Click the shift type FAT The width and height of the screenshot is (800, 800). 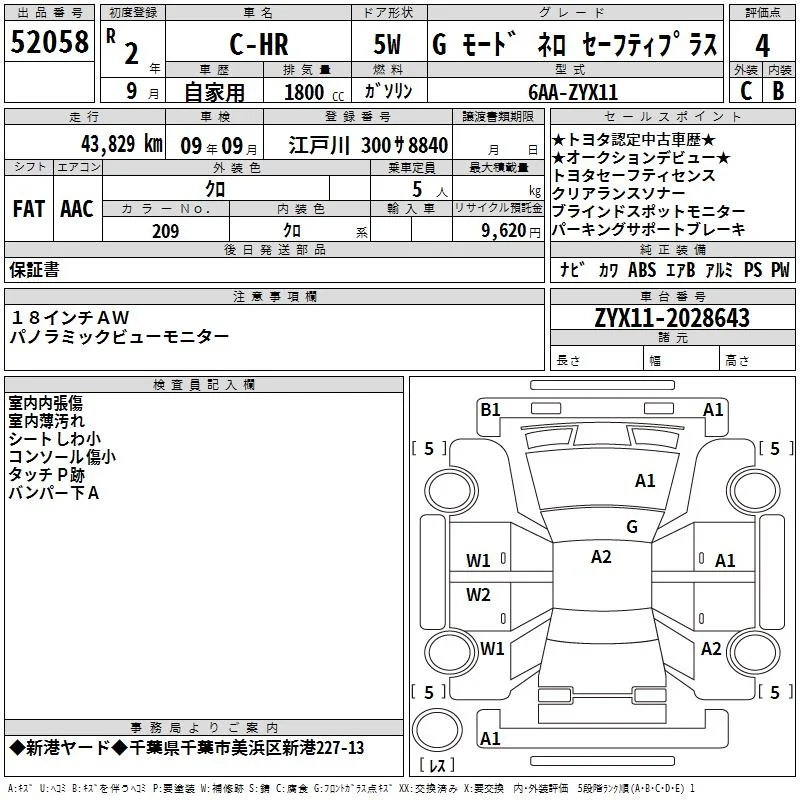[29, 209]
